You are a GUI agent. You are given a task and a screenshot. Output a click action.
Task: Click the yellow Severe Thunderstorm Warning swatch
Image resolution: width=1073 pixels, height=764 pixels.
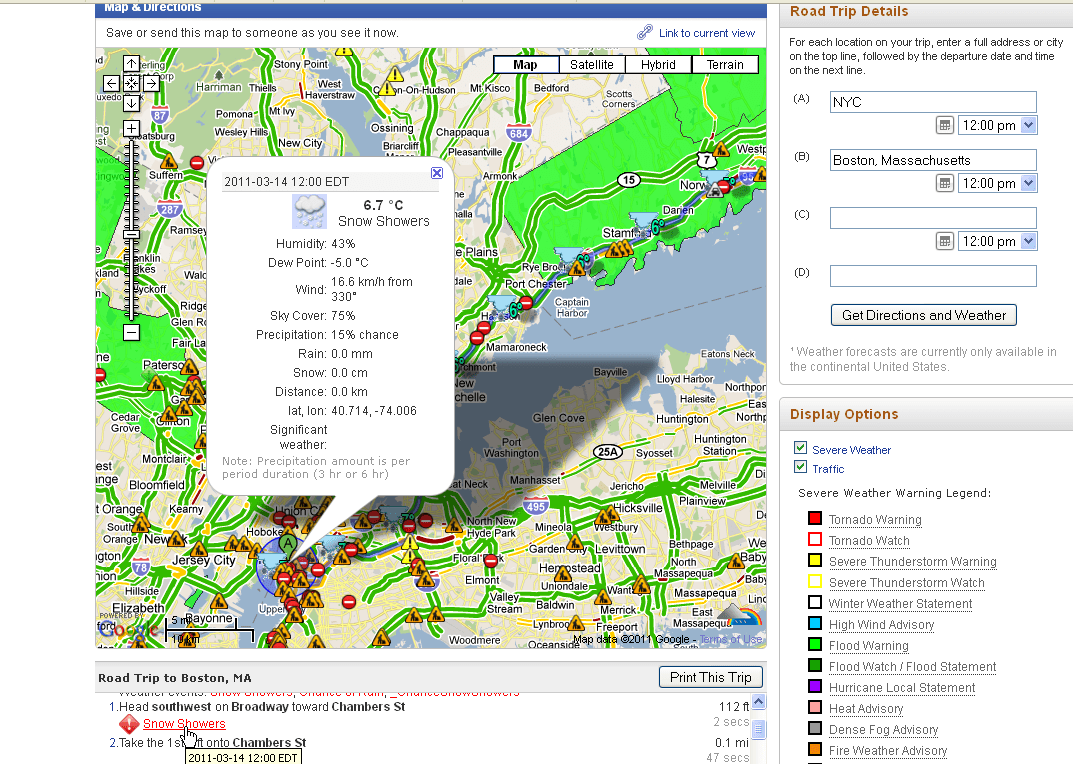click(814, 560)
